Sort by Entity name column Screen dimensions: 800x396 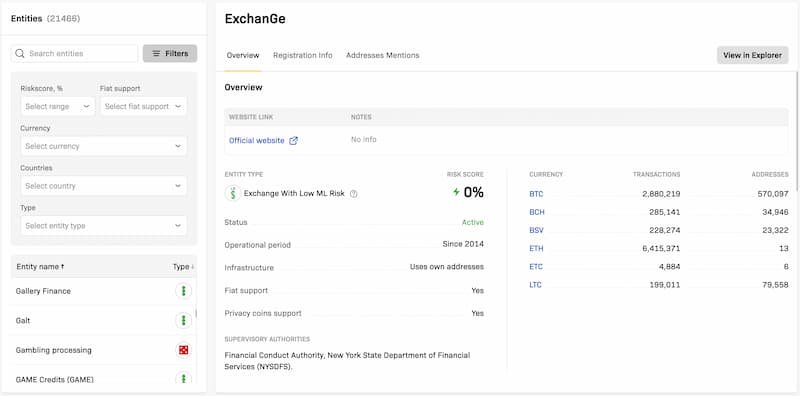pos(40,267)
